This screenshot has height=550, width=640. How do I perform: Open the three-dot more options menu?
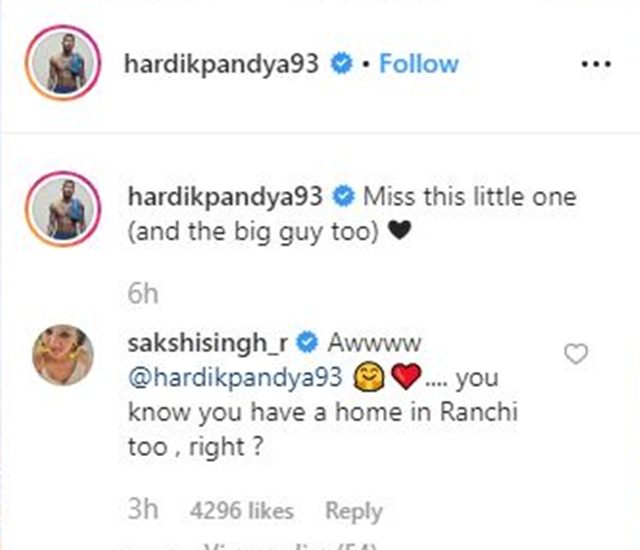click(x=596, y=64)
